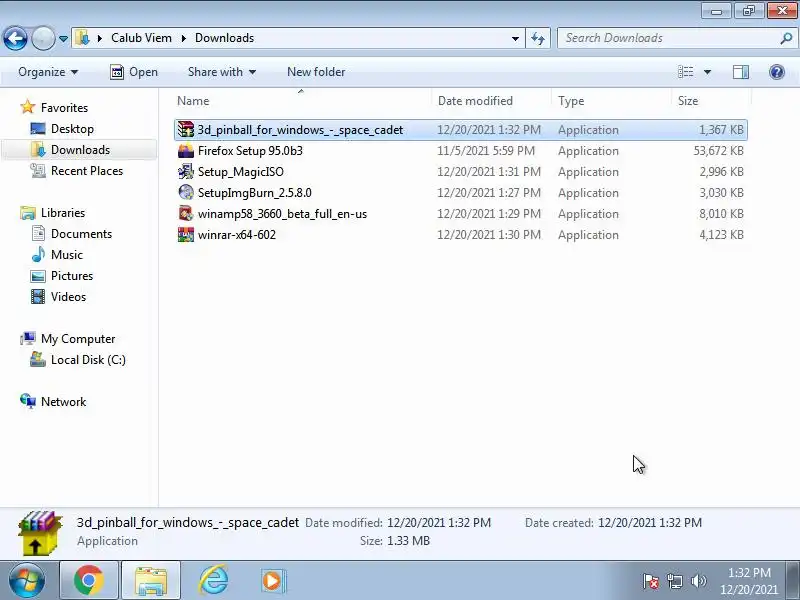Click the taskbar clock showing 1:32 PM

coord(749,581)
